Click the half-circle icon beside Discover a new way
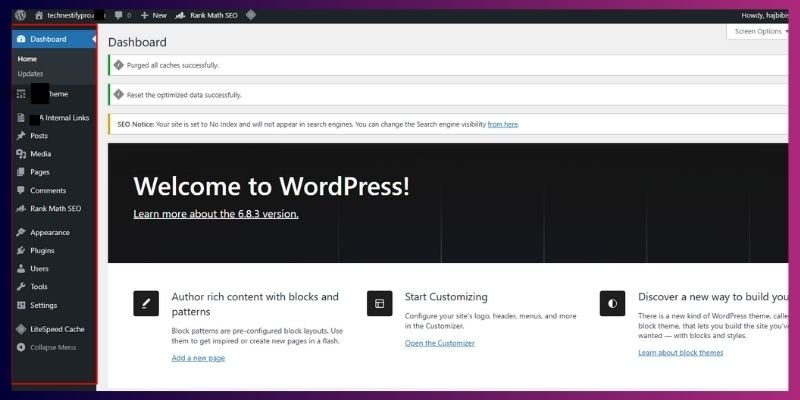This screenshot has width=800, height=400. click(612, 304)
